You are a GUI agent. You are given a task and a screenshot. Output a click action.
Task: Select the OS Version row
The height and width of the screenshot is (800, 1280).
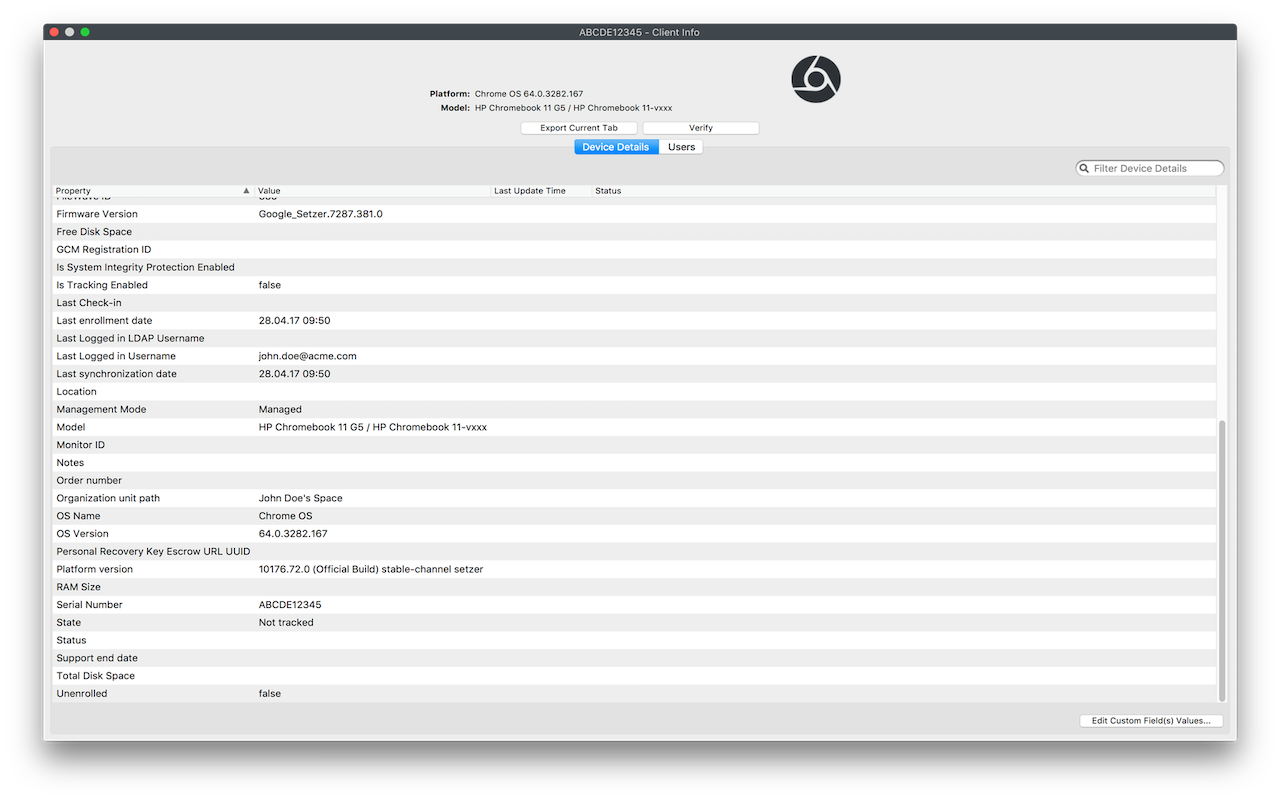(x=634, y=534)
